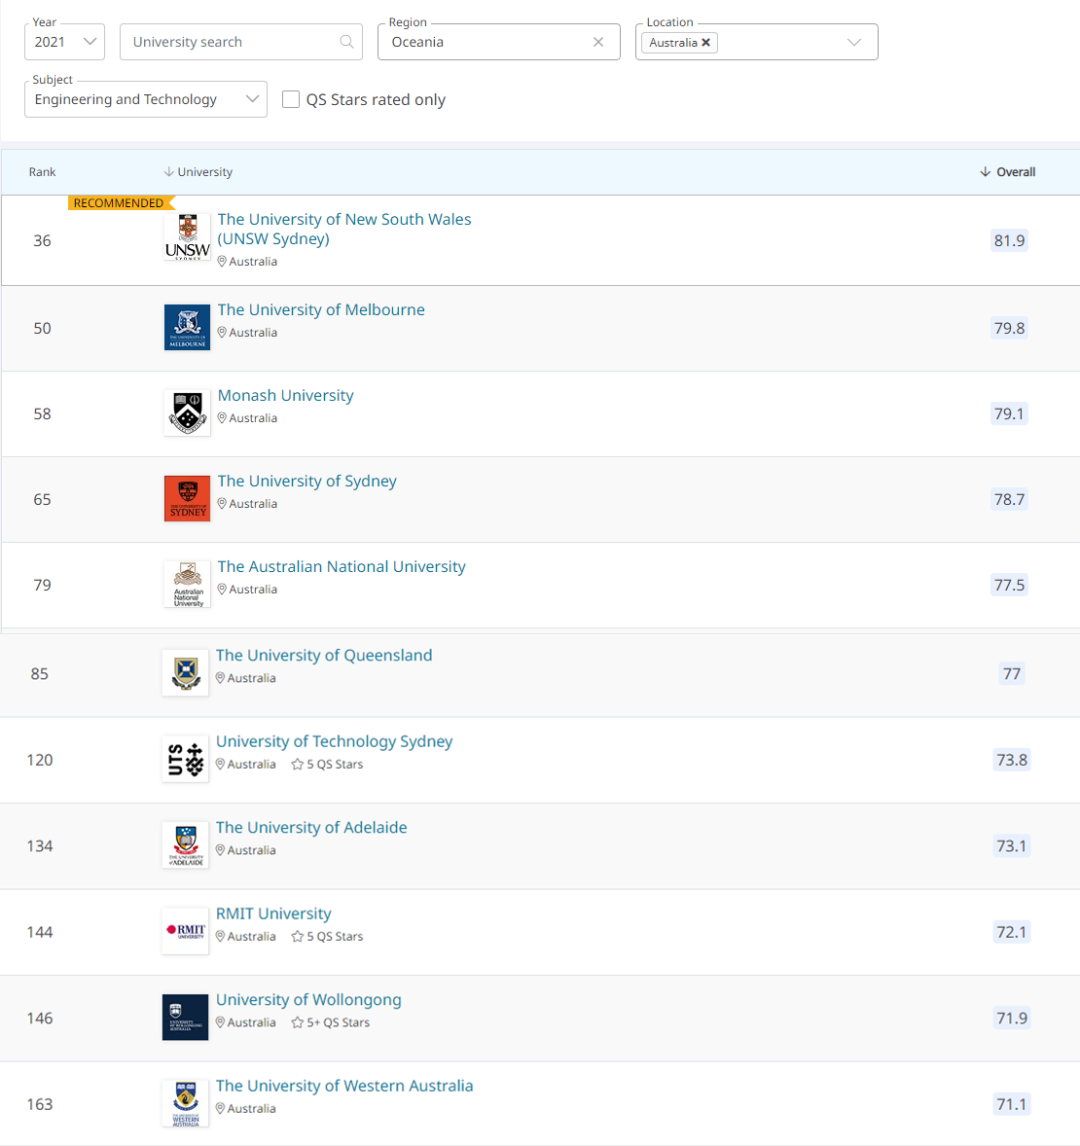Open The Australian National University link
Viewport: 1080px width, 1146px height.
pyautogui.click(x=341, y=566)
